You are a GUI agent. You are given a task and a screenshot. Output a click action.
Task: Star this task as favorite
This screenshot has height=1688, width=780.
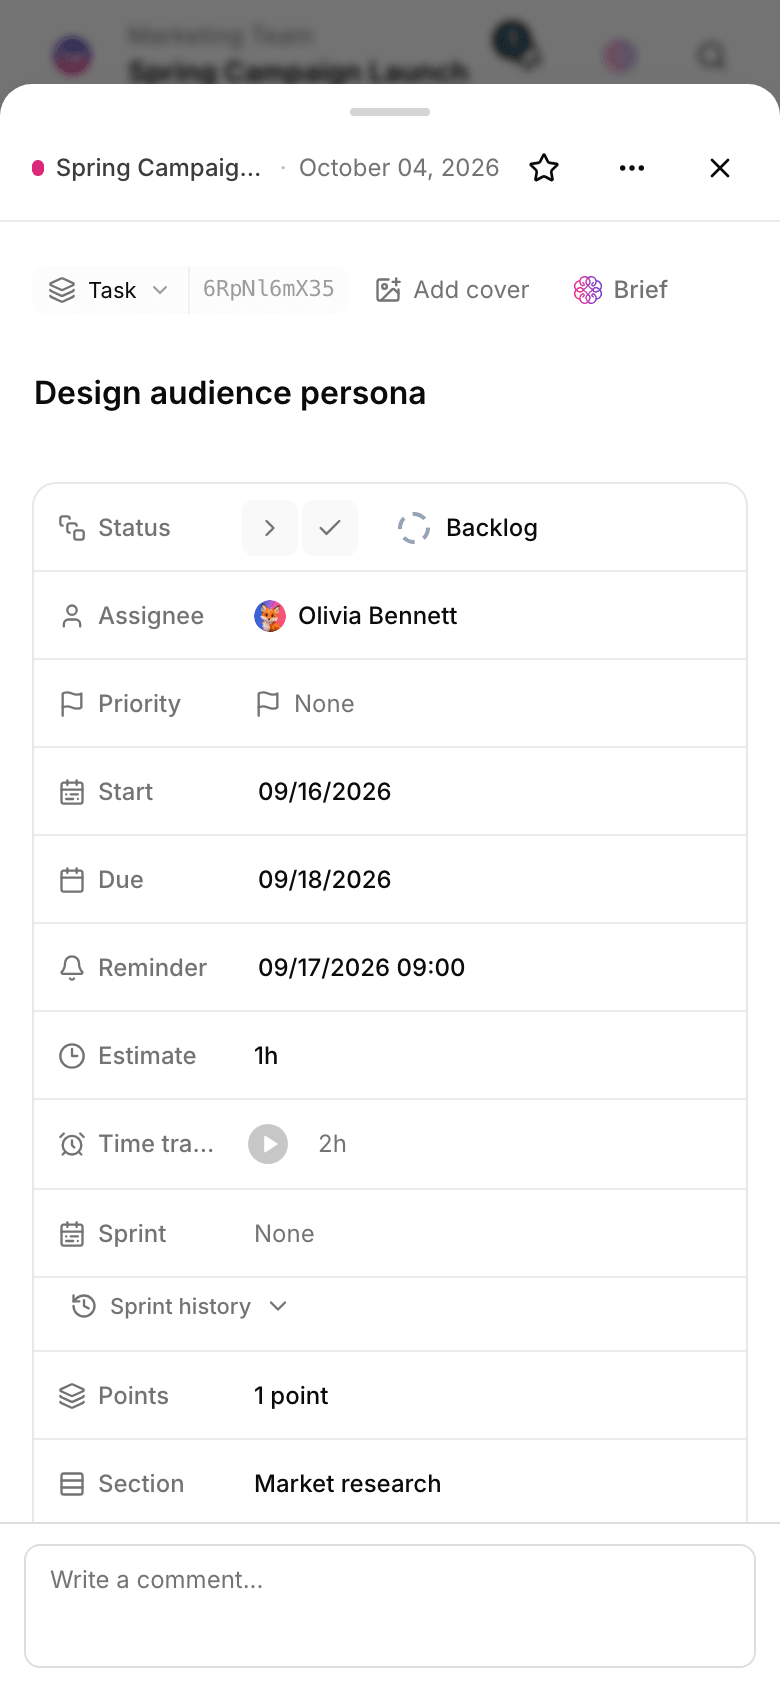[544, 168]
